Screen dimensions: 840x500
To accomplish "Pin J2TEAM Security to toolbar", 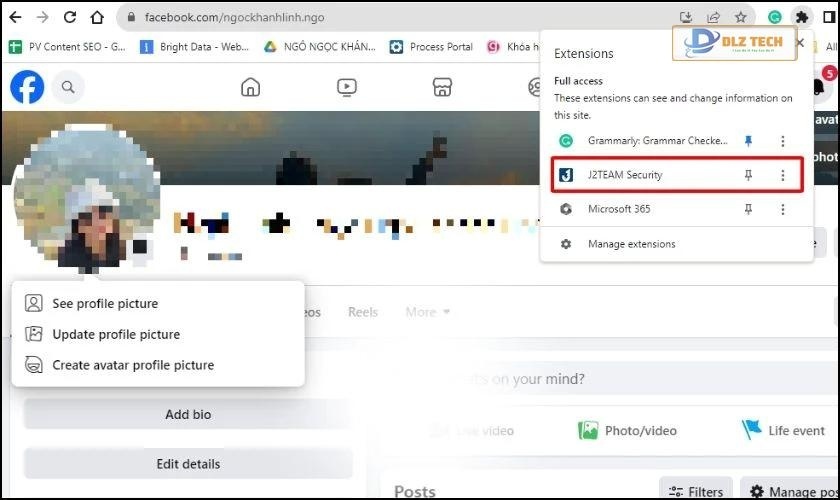I will coord(748,175).
